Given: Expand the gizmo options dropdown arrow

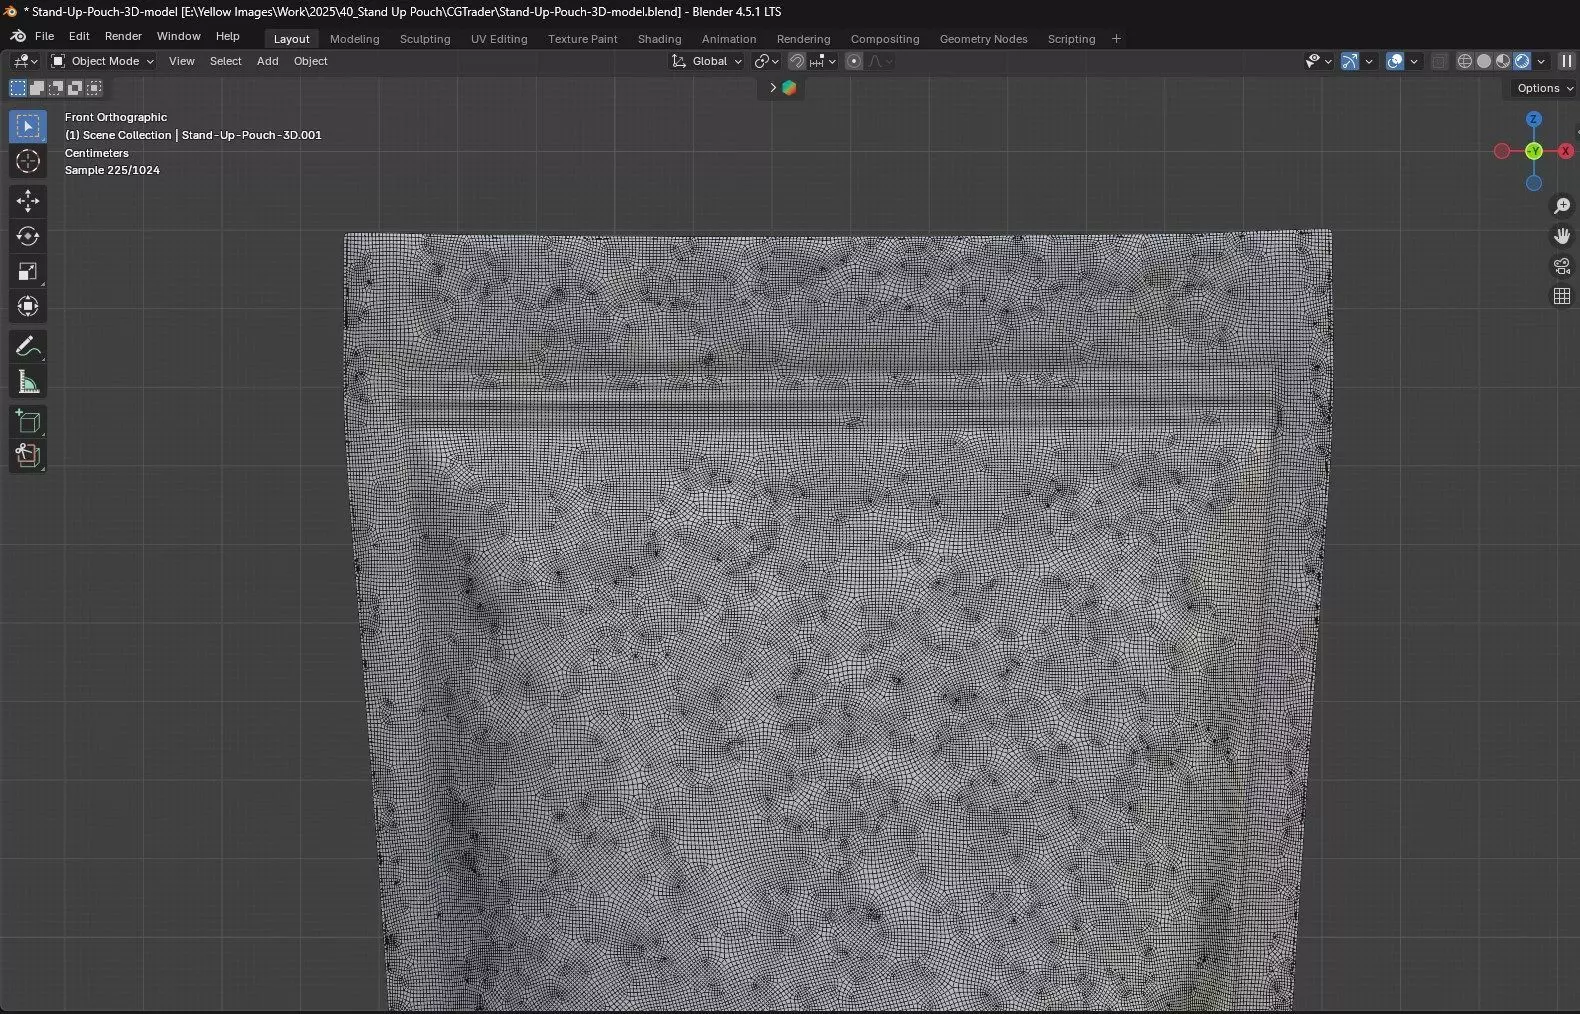Looking at the screenshot, I should 1369,61.
